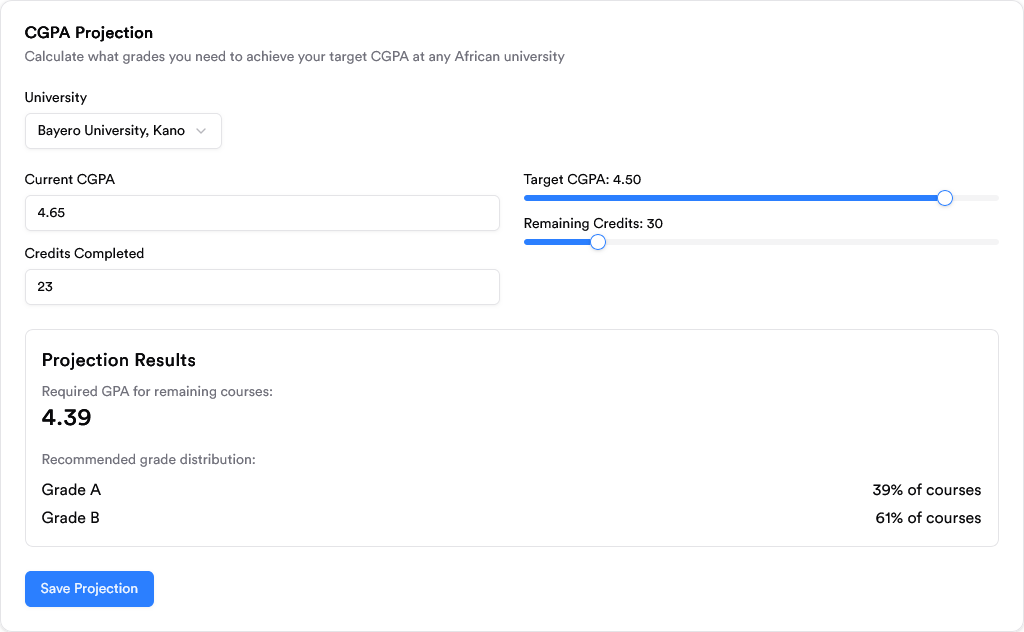The height and width of the screenshot is (632, 1024).
Task: Select the required GPA value 4.39
Action: pos(66,417)
